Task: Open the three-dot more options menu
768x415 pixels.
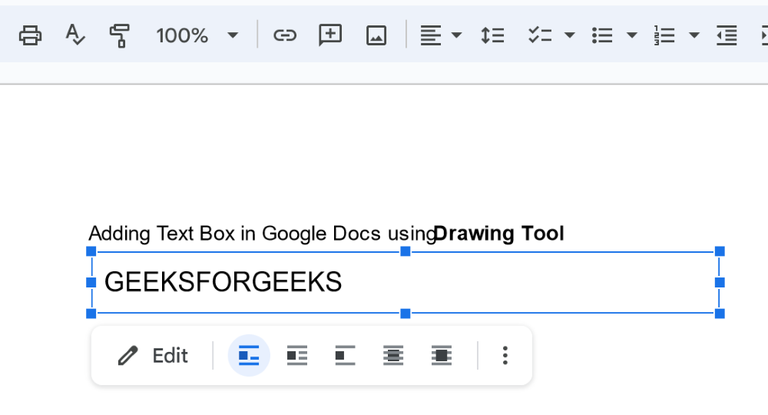Action: click(505, 356)
